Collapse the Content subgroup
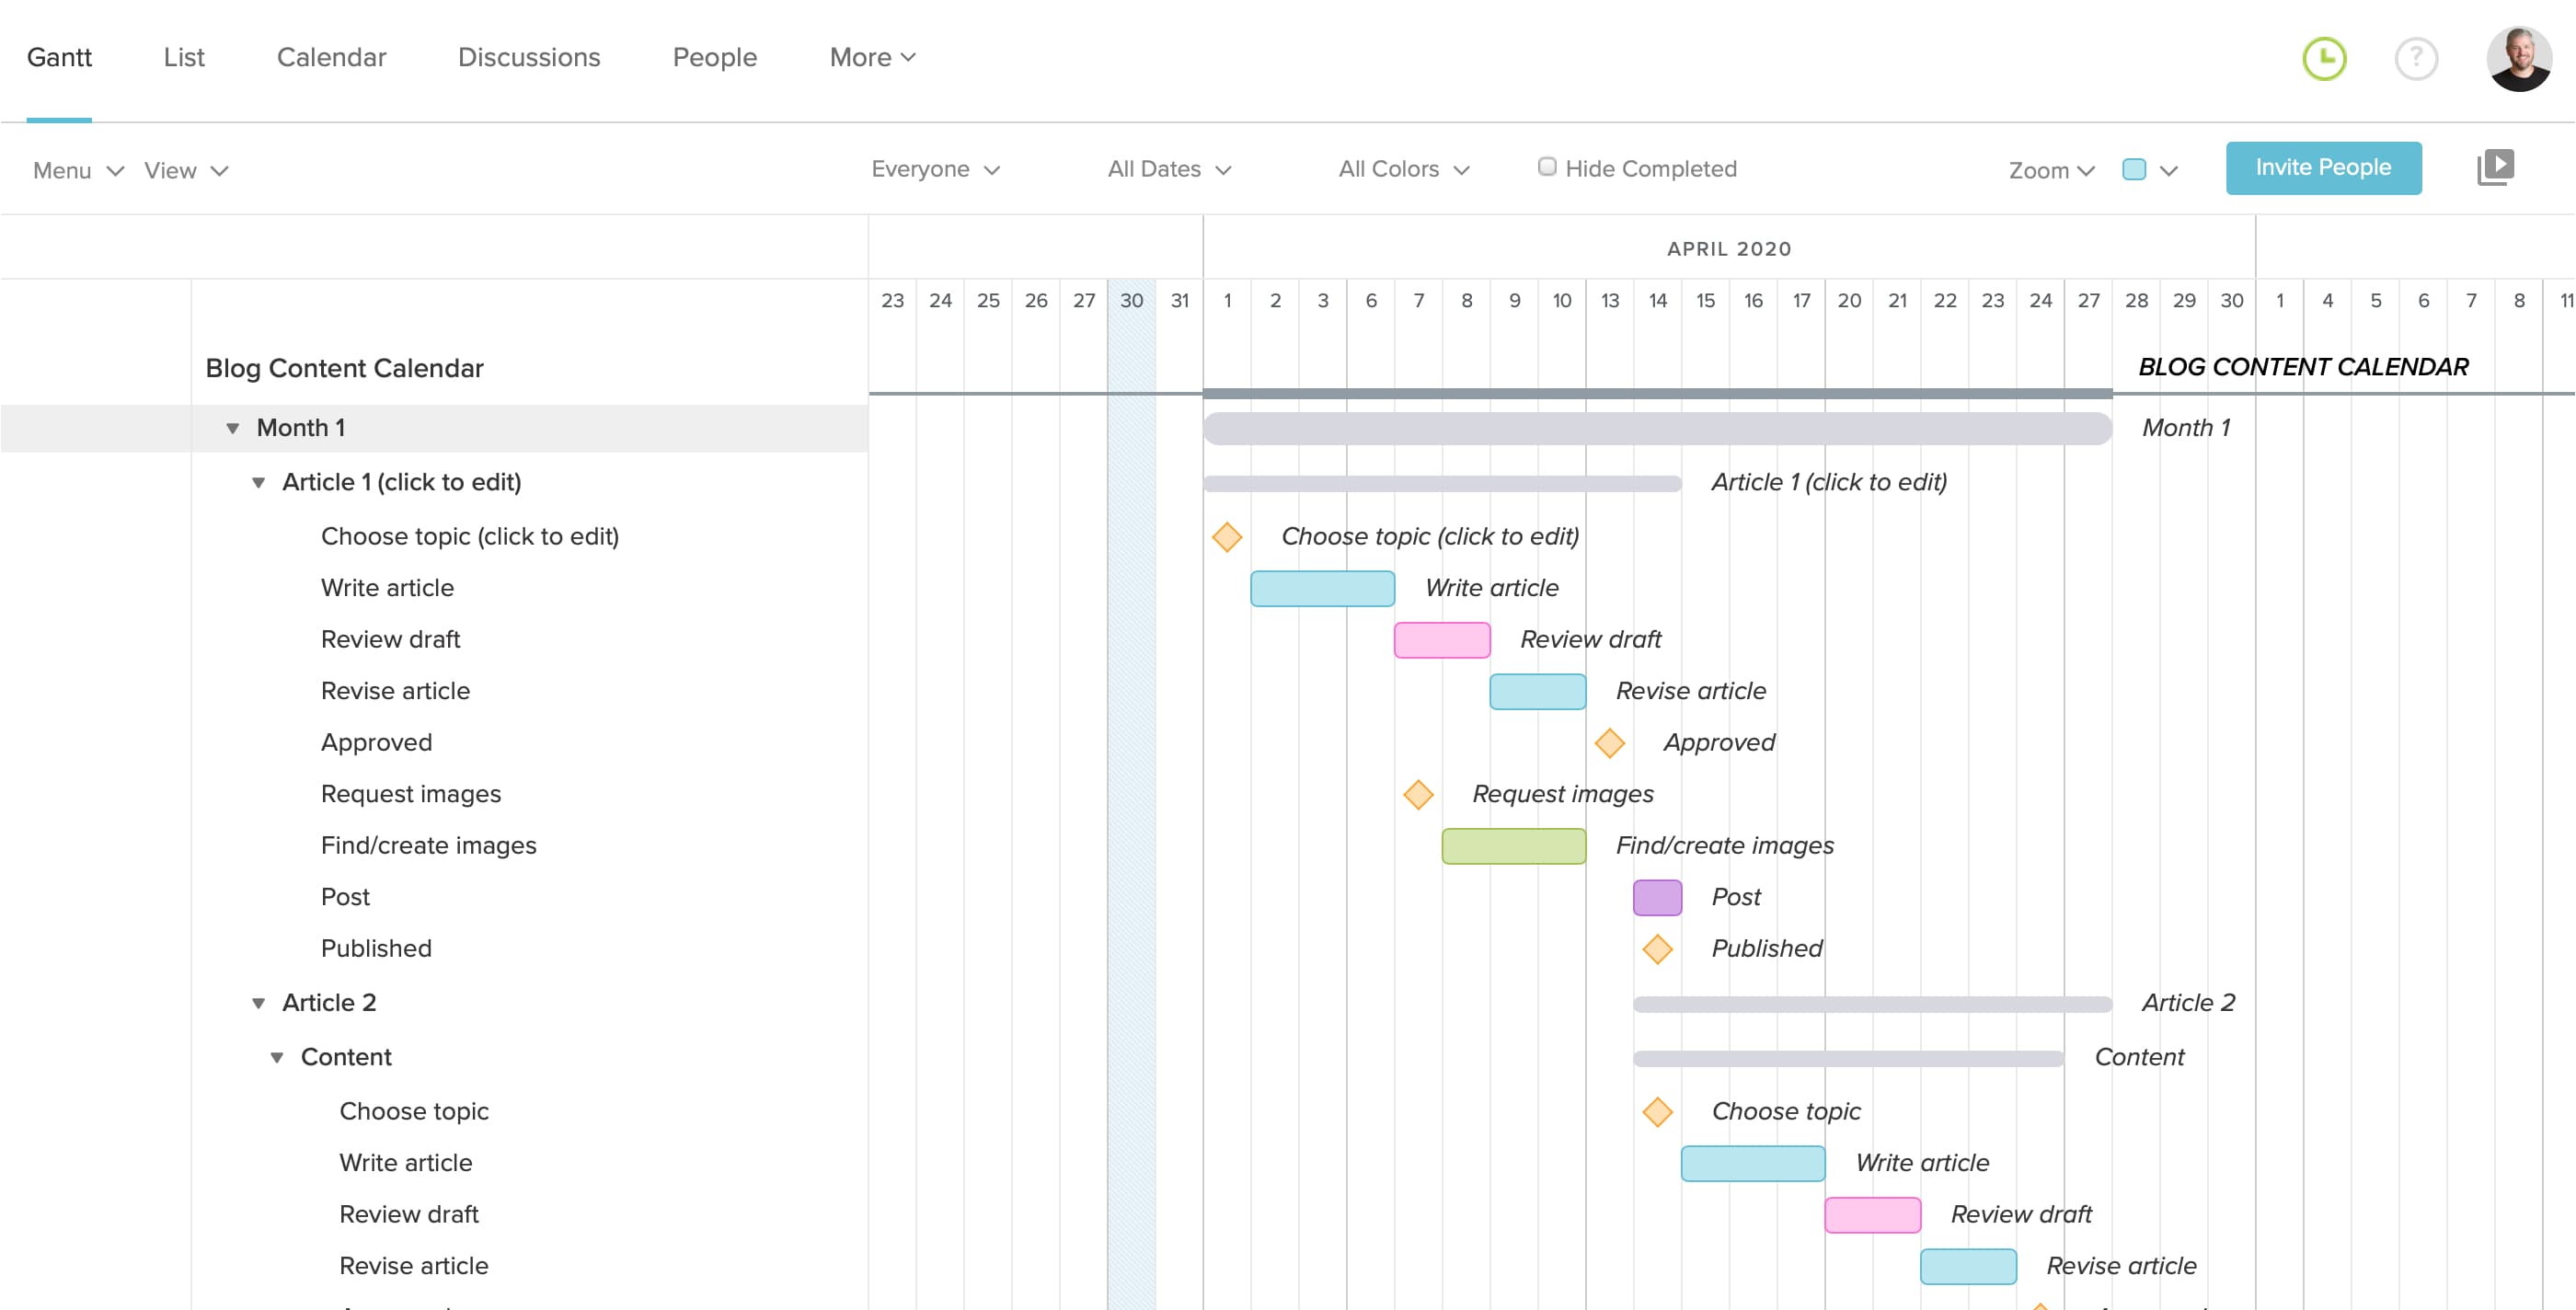Viewport: 2576px width, 1310px height. 277,1057
